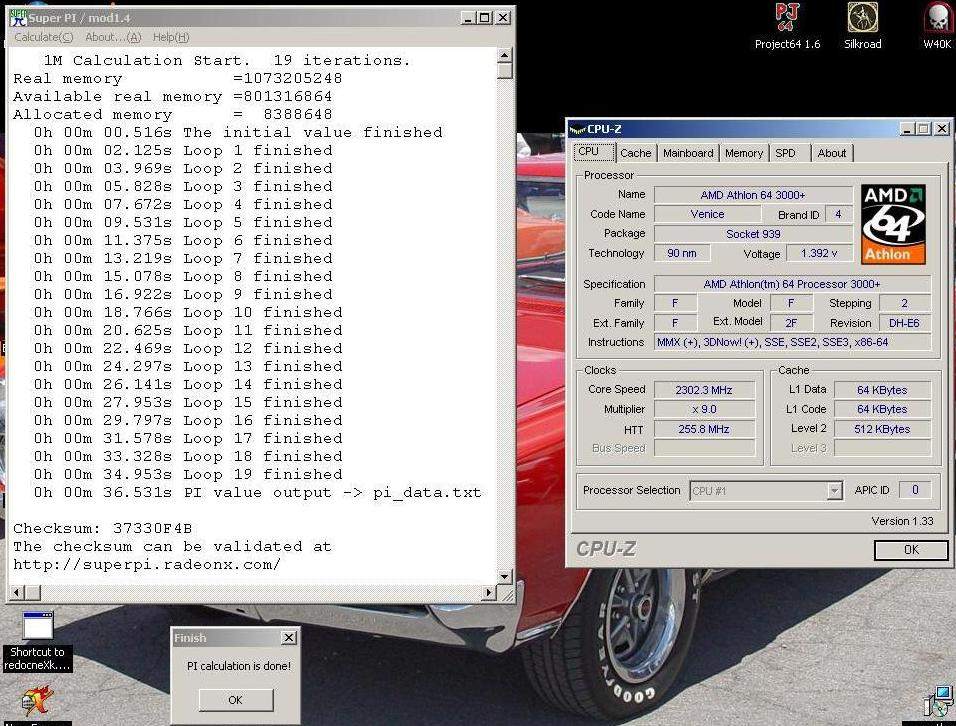This screenshot has width=956, height=726.
Task: Click the 1M Calculation Start line
Action: pos(227,60)
